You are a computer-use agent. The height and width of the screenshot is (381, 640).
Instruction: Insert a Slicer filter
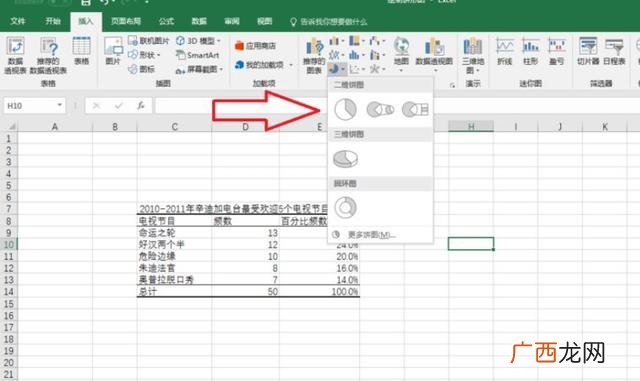[588, 51]
